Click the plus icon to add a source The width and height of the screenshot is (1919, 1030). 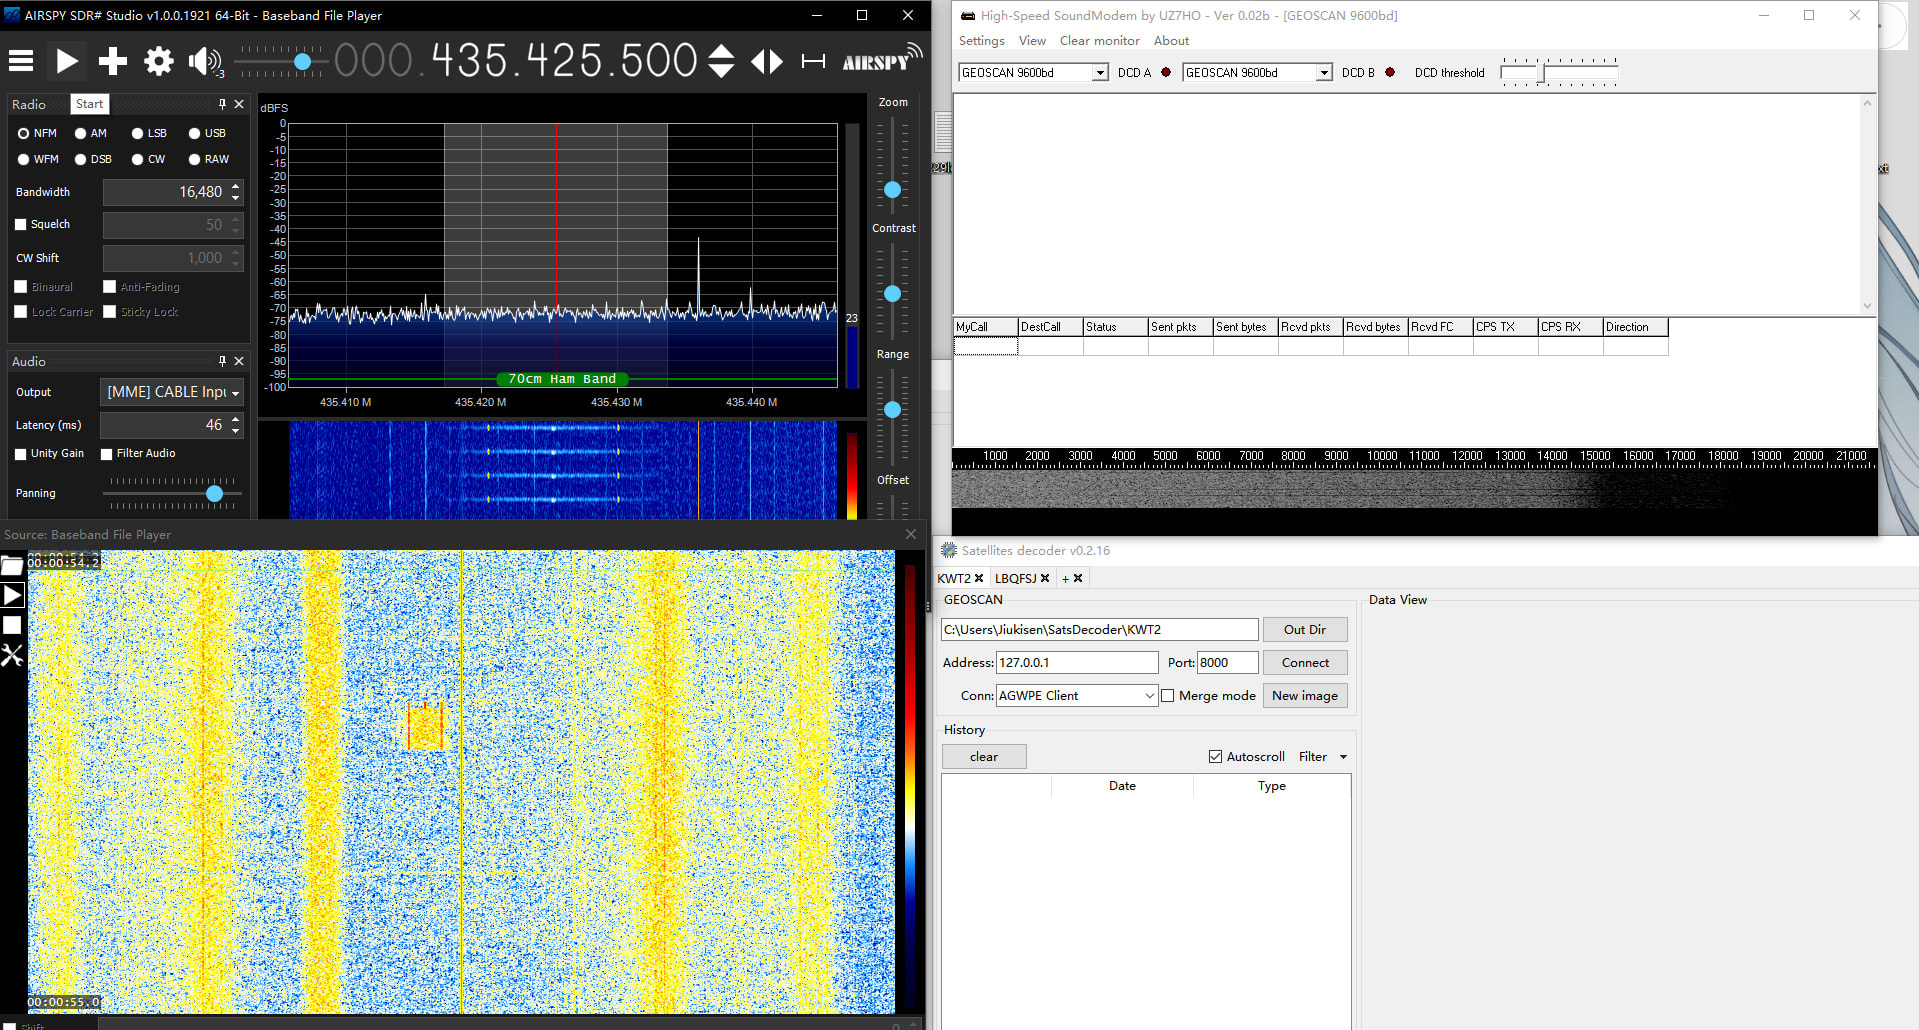(112, 61)
